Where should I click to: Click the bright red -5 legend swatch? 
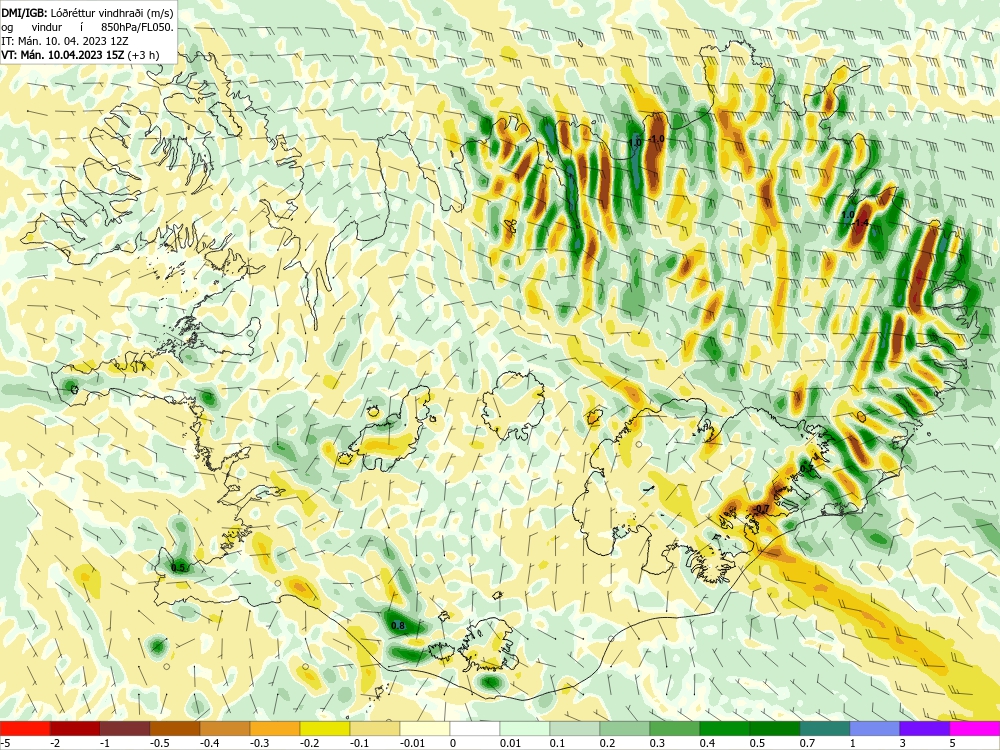pyautogui.click(x=25, y=728)
